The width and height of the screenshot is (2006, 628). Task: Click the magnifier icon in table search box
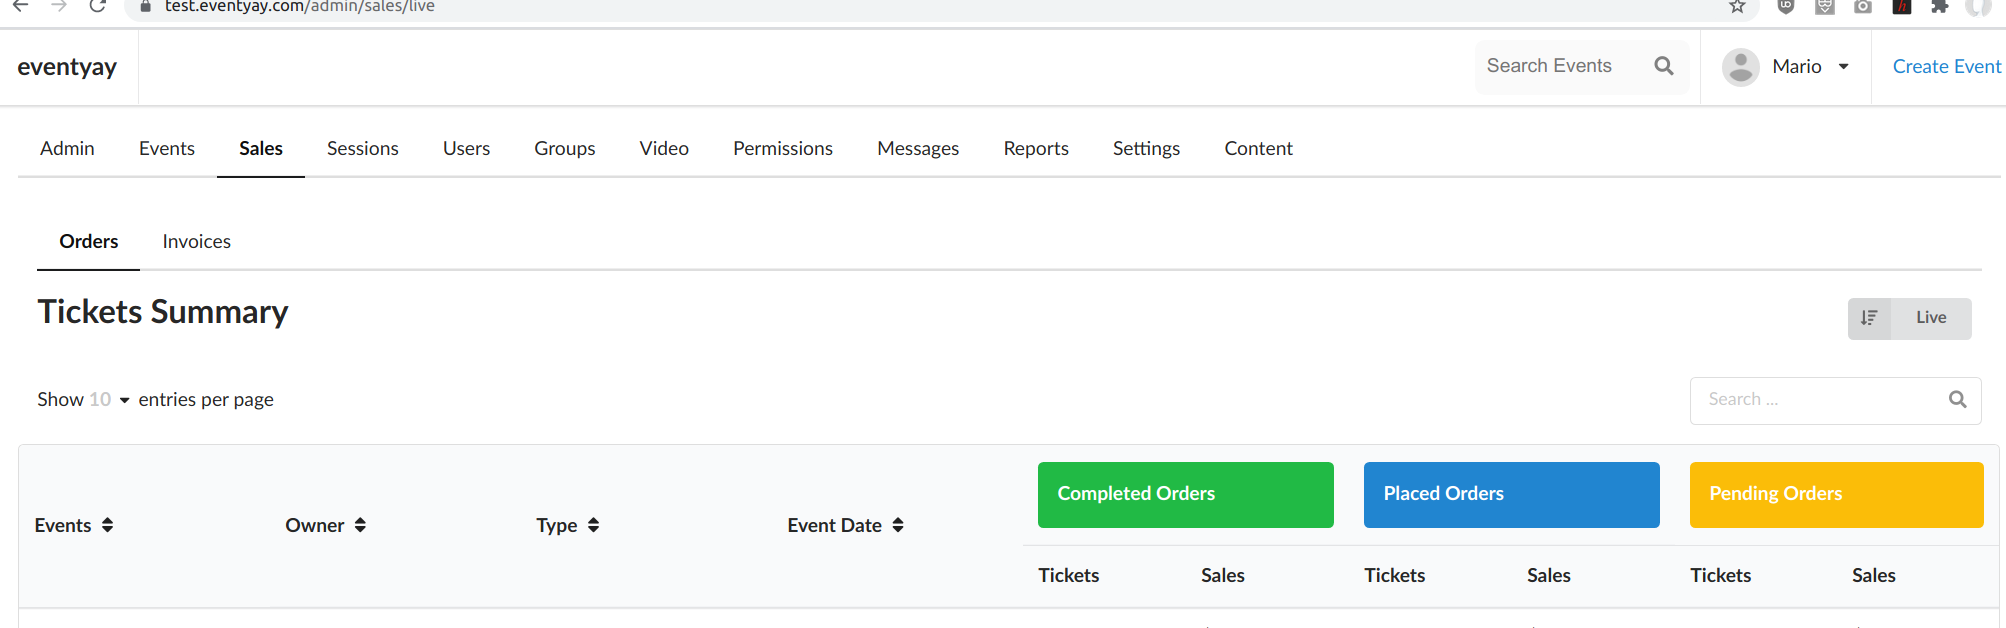pos(1957,400)
